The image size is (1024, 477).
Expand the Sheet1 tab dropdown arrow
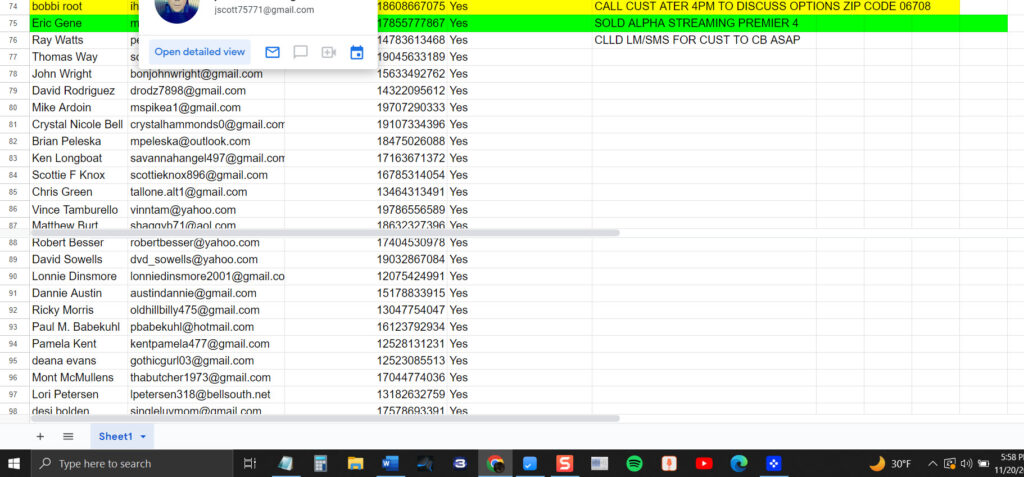[144, 437]
